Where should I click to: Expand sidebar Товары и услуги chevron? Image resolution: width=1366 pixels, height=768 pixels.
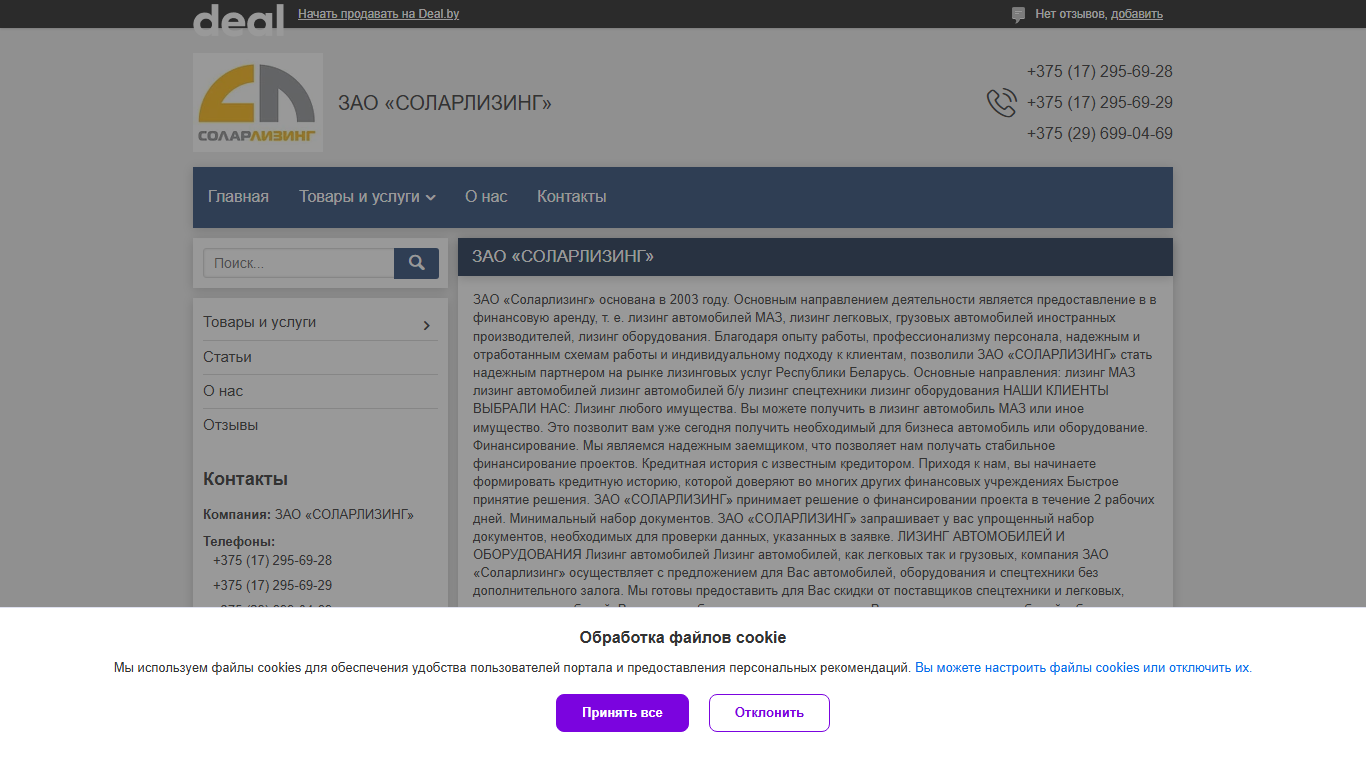[427, 325]
